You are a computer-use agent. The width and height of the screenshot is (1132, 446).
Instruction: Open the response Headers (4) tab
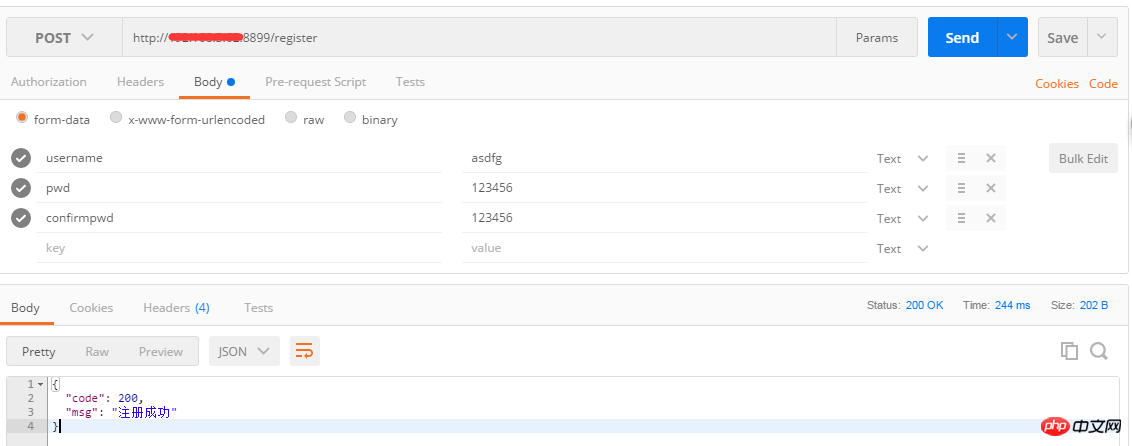[176, 307]
